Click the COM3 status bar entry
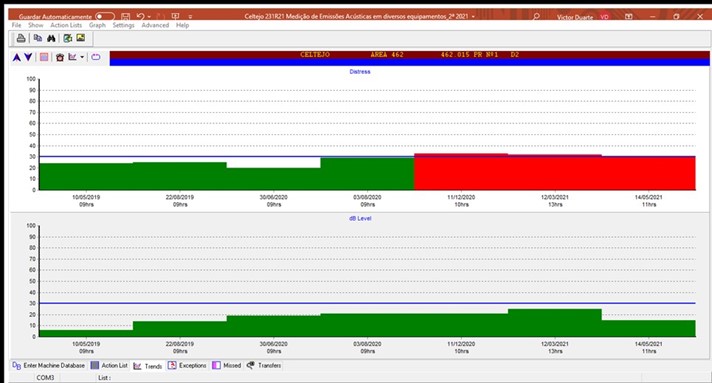712x383 pixels. click(45, 378)
